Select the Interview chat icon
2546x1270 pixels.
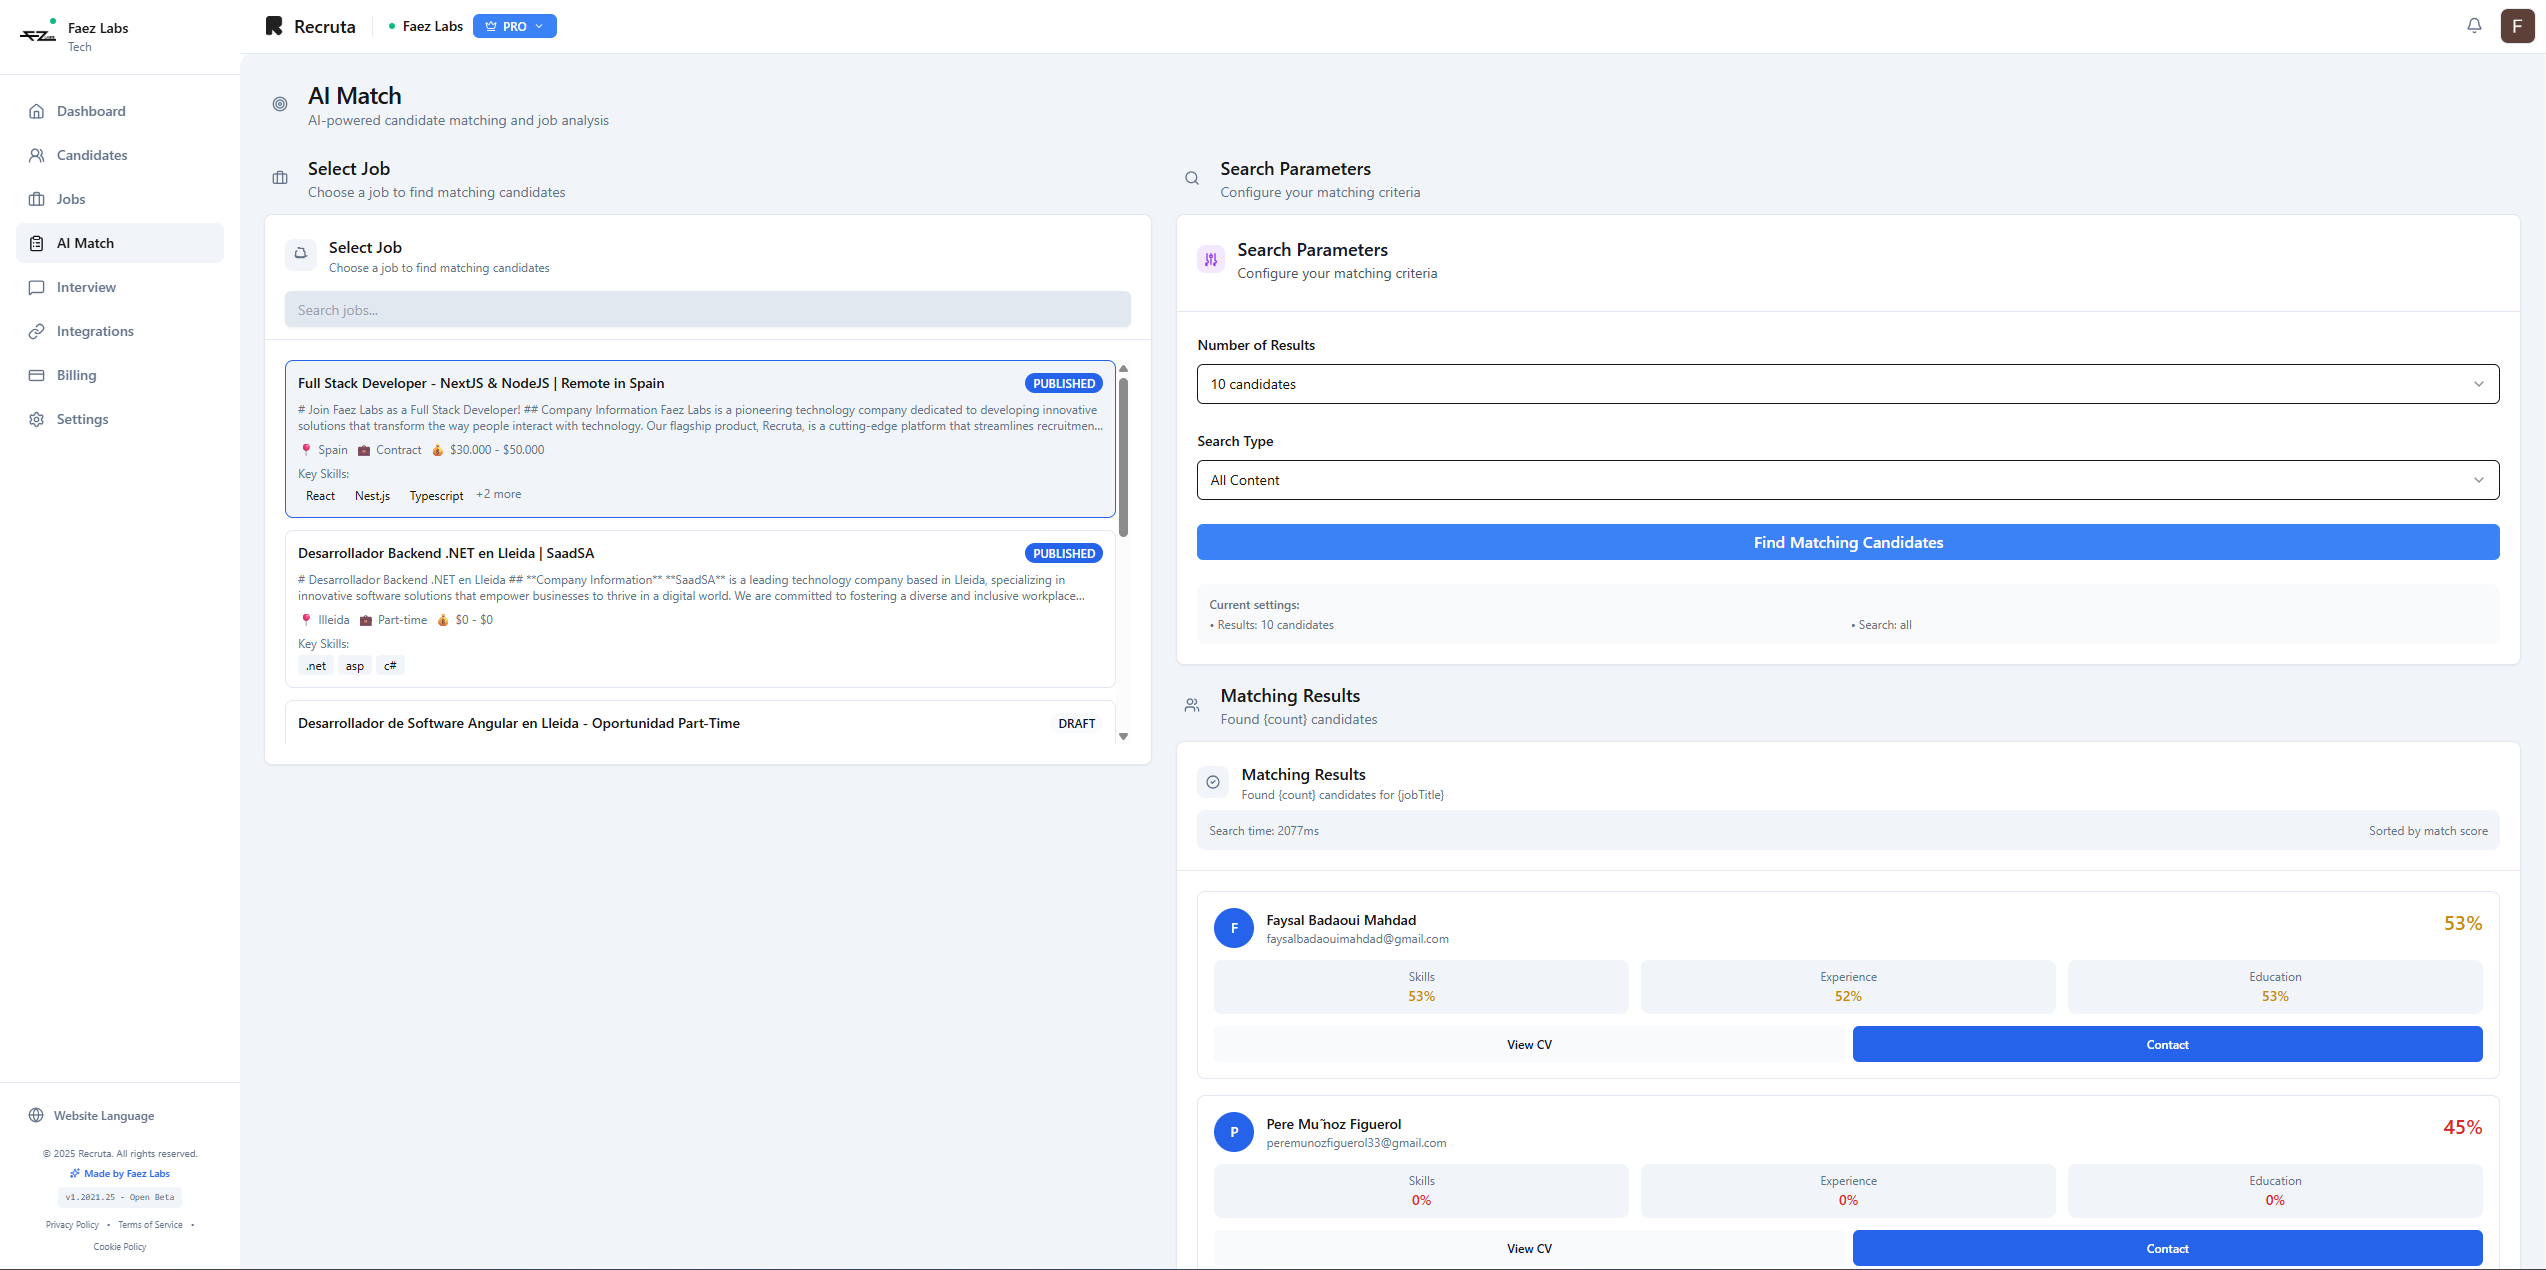click(x=37, y=287)
